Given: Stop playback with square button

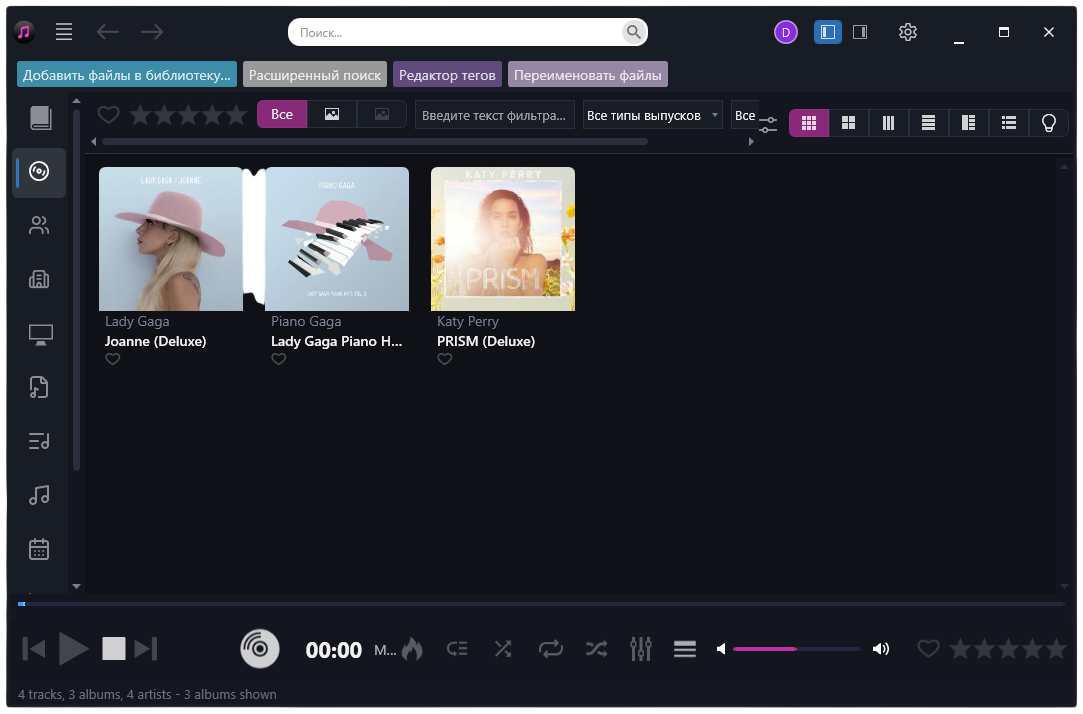Looking at the screenshot, I should coord(114,649).
